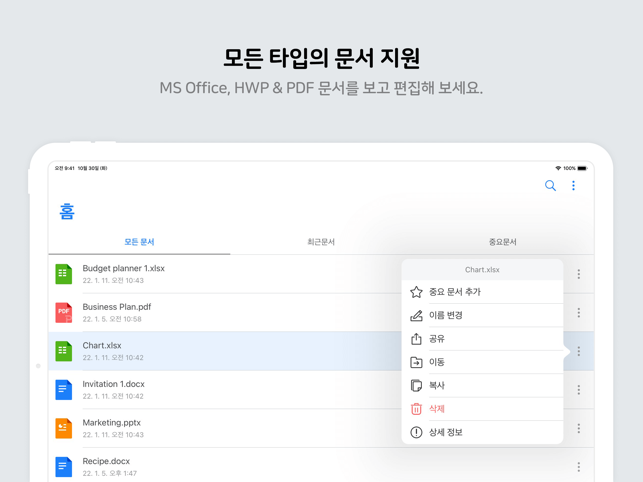The width and height of the screenshot is (643, 482).
Task: Switch to the 모든 문서 tab
Action: (x=139, y=242)
